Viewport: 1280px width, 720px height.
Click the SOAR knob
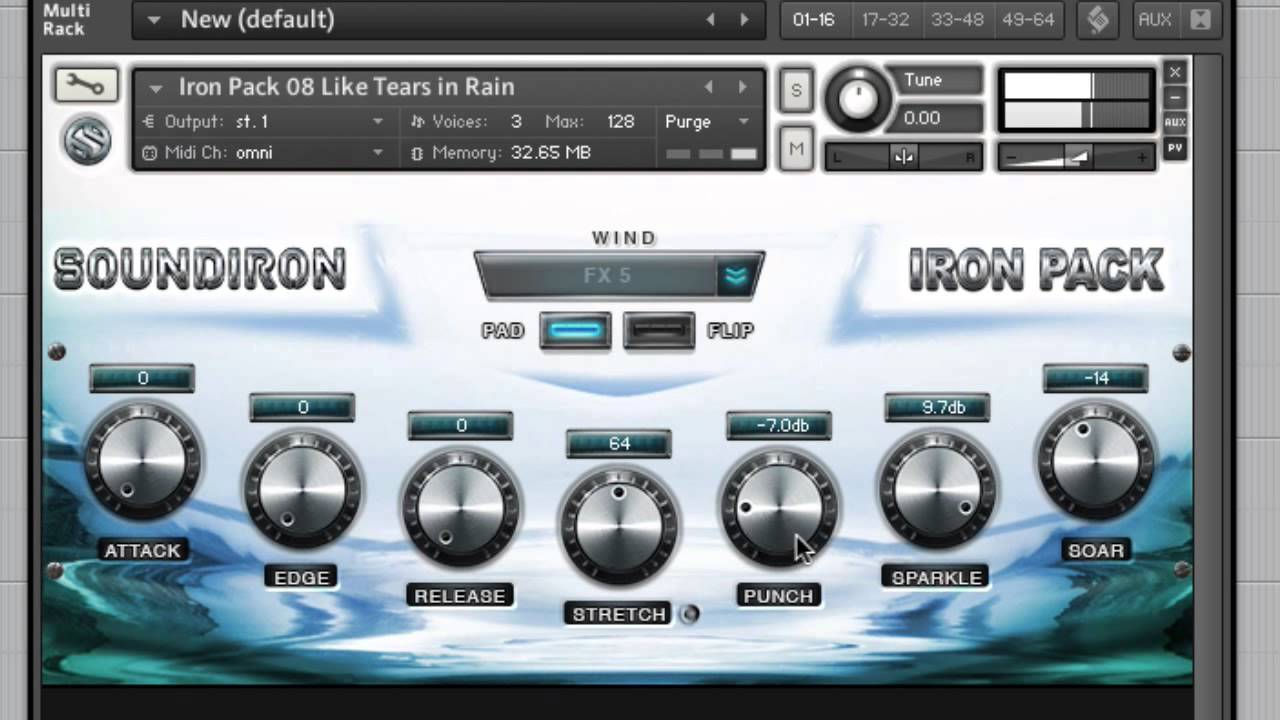click(x=1096, y=461)
